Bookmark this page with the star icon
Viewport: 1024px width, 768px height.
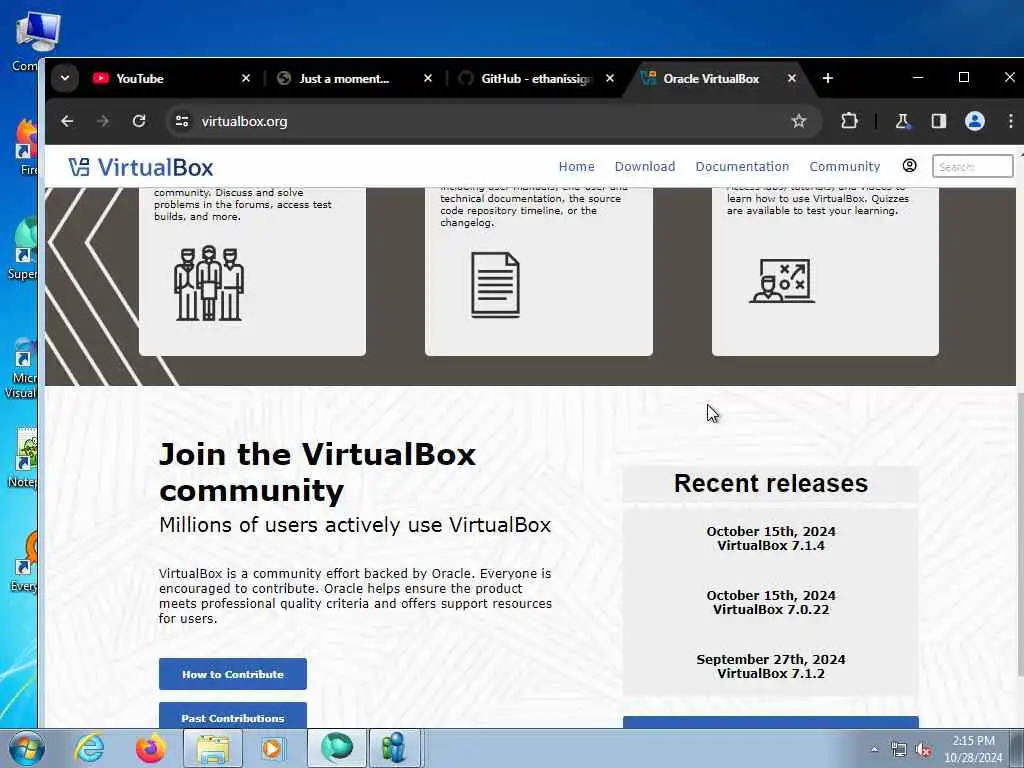[x=799, y=121]
